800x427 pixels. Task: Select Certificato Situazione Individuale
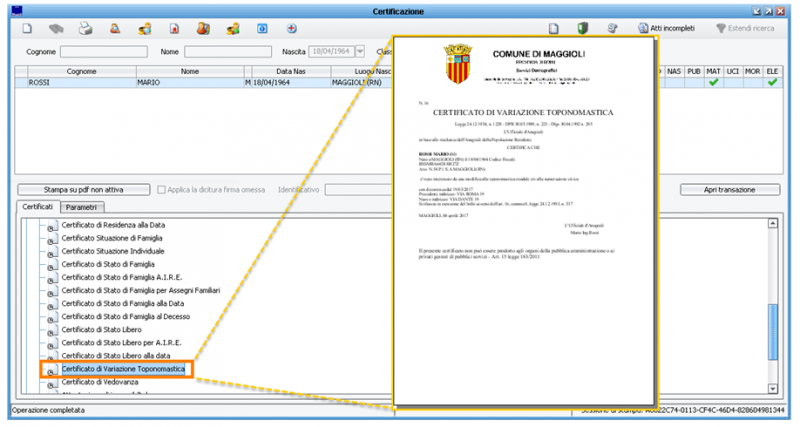tap(113, 251)
